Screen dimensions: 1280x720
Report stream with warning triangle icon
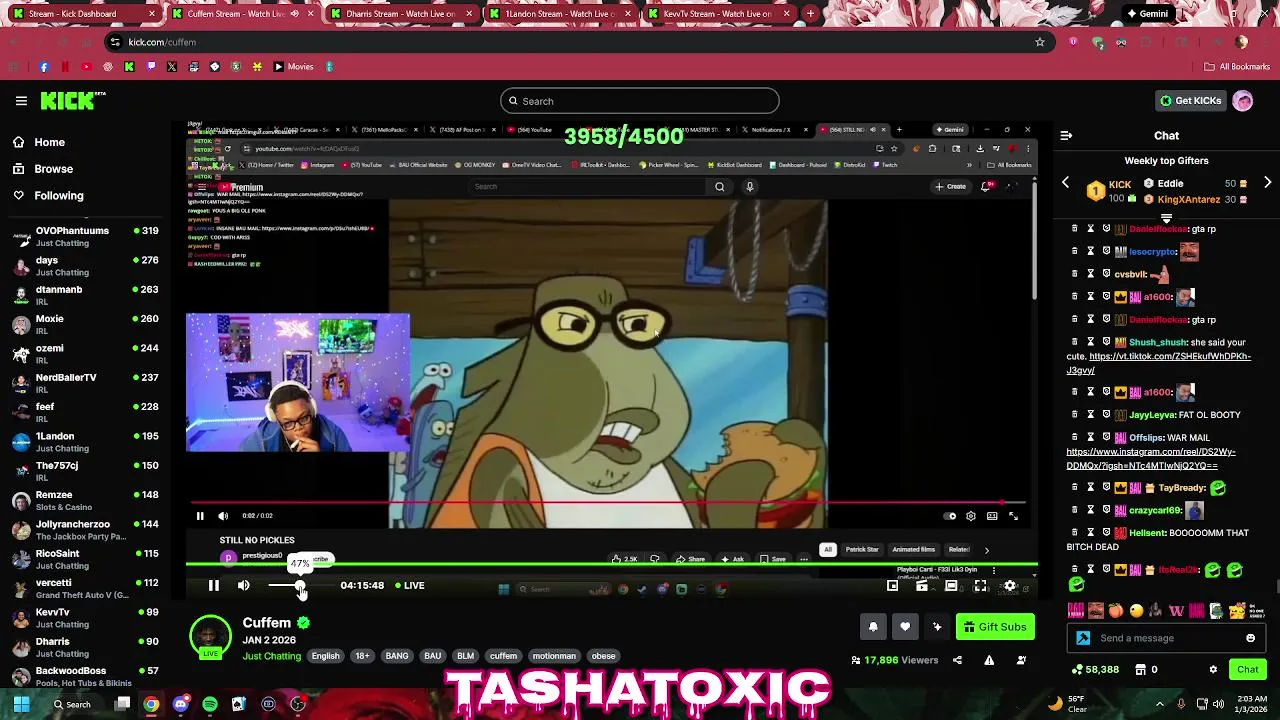989,660
